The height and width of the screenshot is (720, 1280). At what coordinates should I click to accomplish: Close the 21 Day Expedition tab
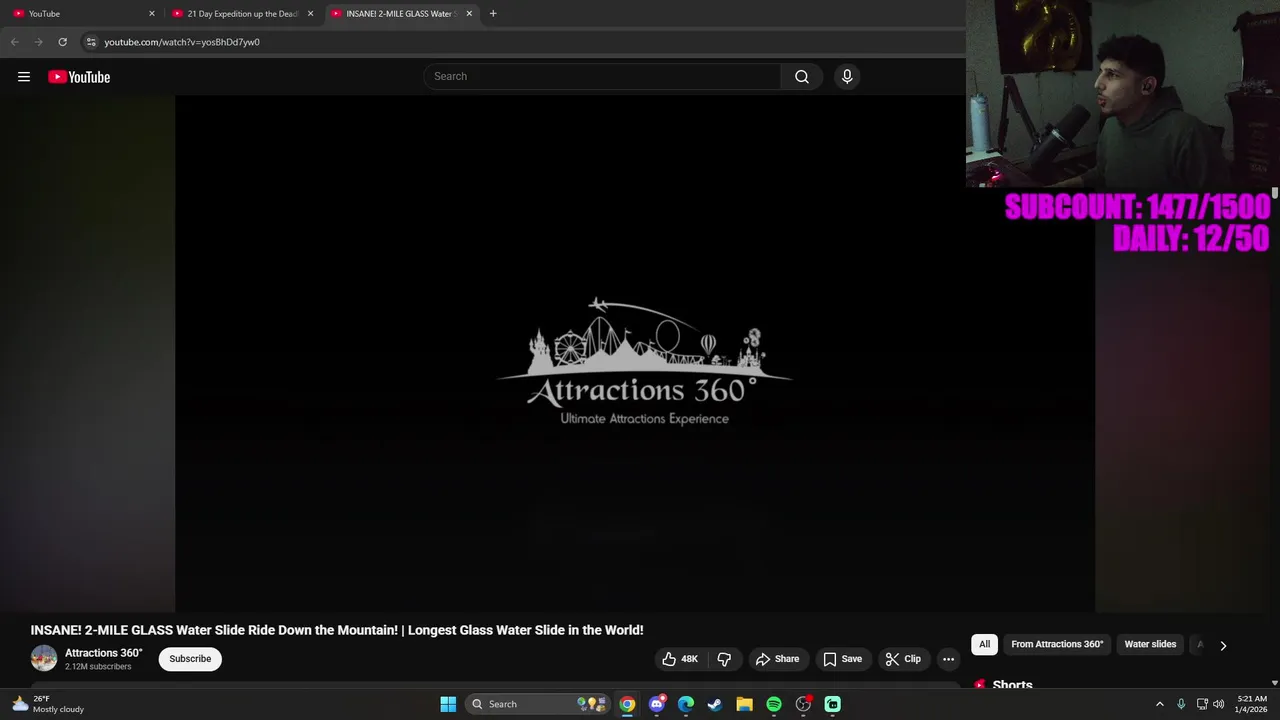point(310,14)
